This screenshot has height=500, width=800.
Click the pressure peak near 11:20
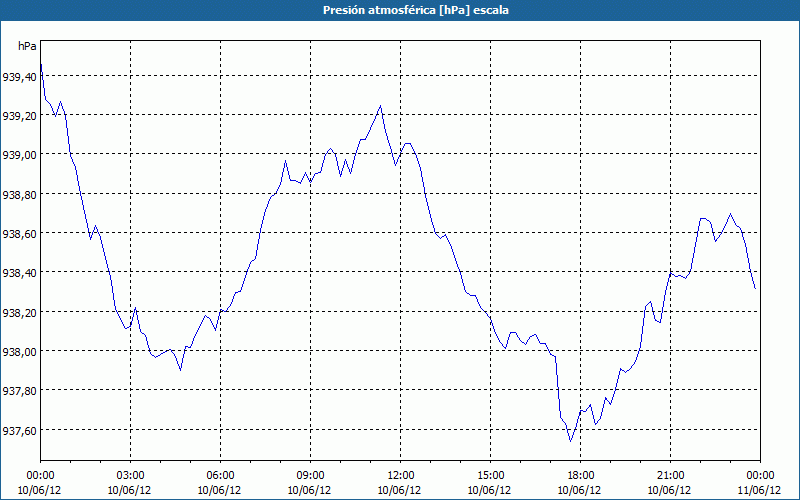point(380,106)
